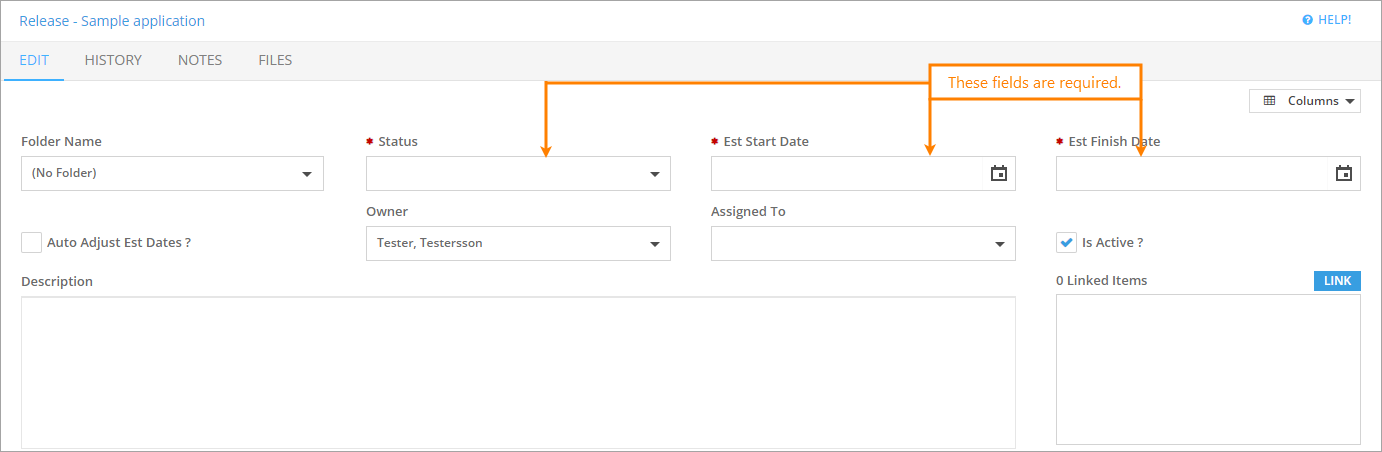The image size is (1382, 452).
Task: Open the Columns dropdown arrow
Action: [x=1350, y=101]
